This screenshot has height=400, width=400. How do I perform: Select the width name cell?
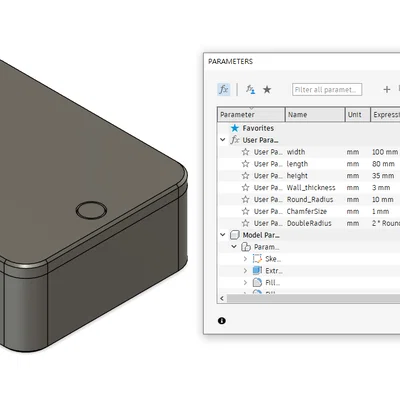tap(296, 152)
